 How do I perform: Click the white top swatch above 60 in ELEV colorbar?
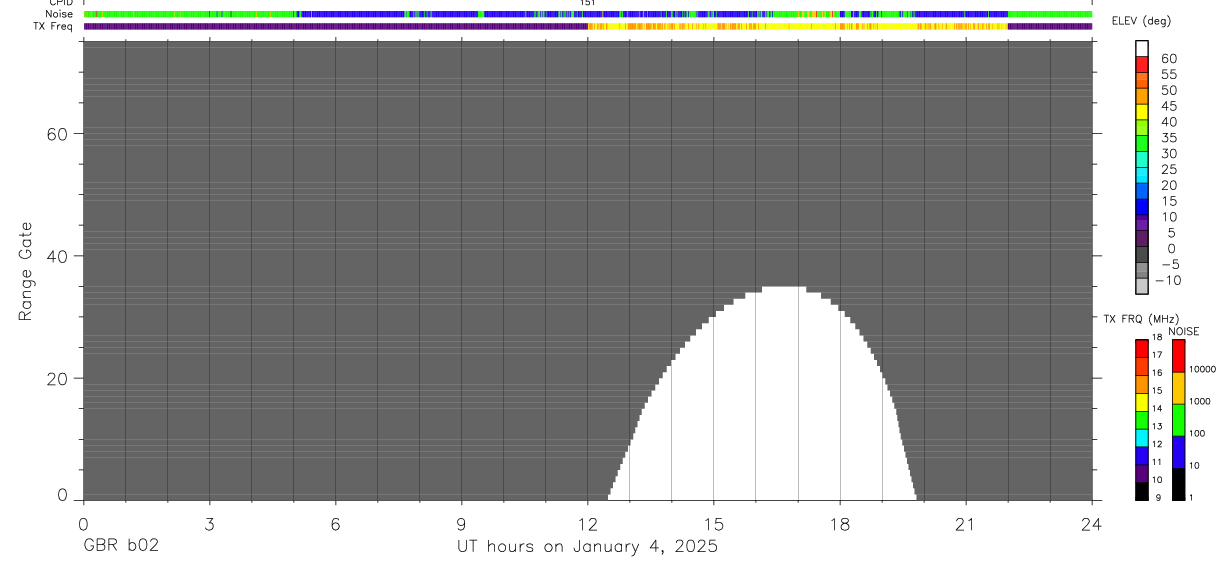click(x=1142, y=49)
